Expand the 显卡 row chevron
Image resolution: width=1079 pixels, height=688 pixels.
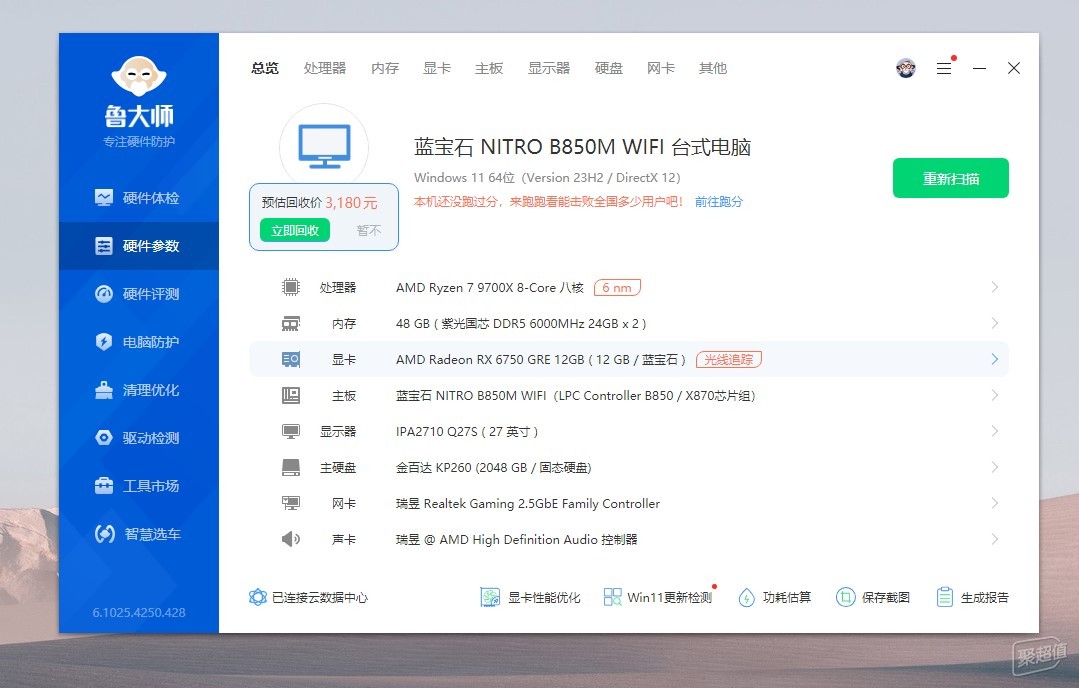pyautogui.click(x=994, y=359)
